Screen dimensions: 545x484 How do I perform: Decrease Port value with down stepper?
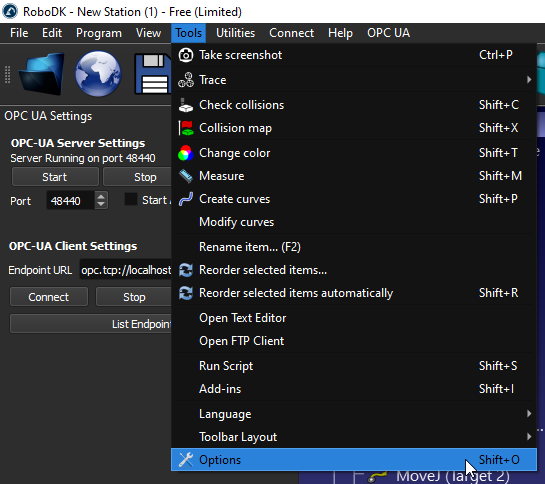tap(101, 204)
